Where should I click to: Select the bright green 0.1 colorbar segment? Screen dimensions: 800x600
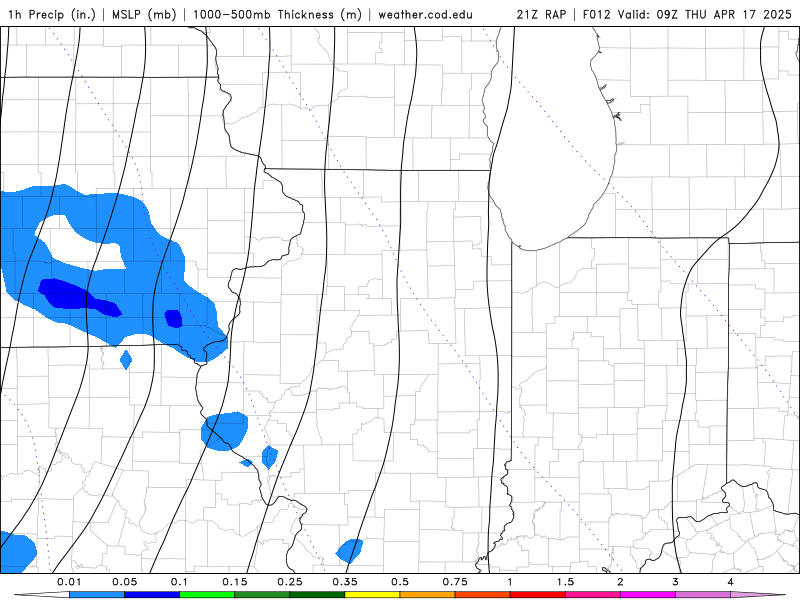207,595
